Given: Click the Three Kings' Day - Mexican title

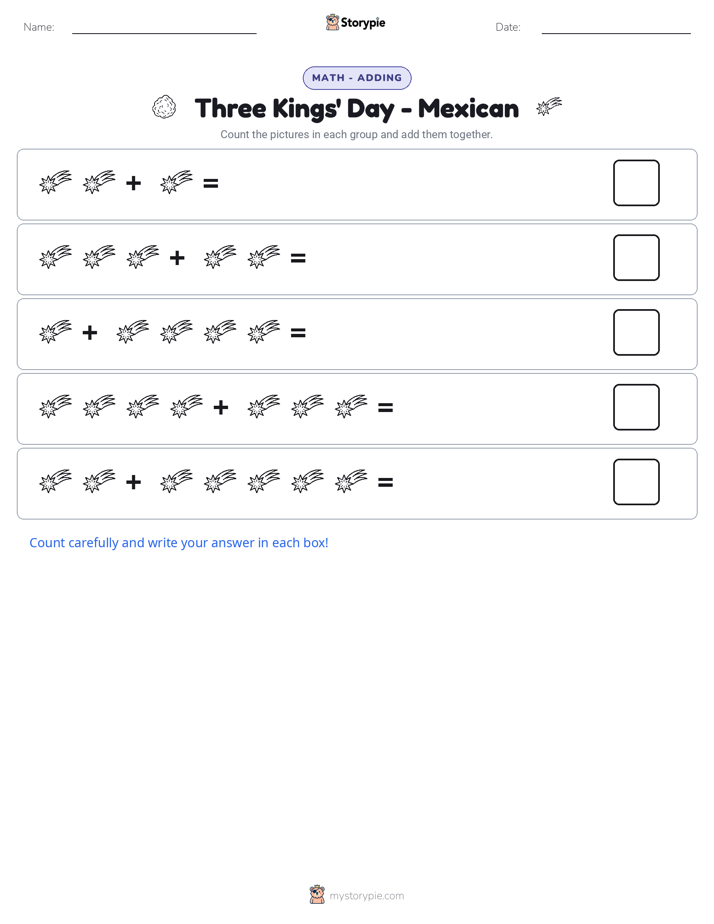Looking at the screenshot, I should coord(357,108).
